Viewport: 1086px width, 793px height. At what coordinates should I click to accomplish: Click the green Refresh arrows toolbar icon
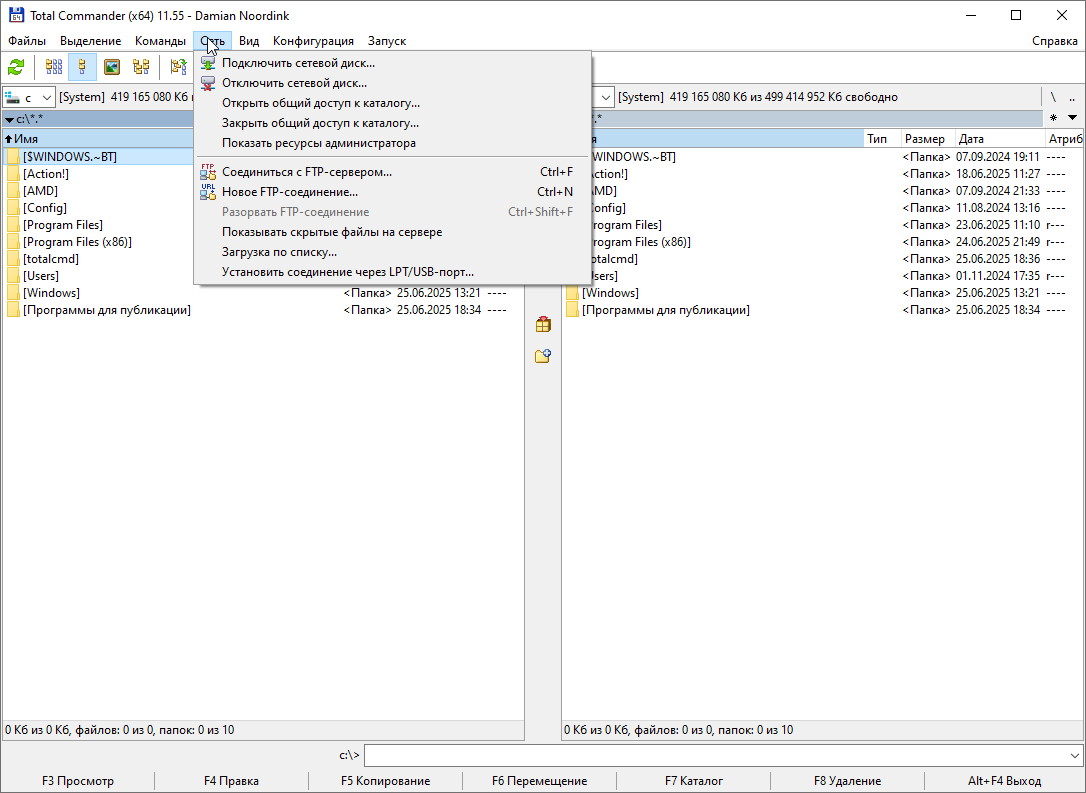click(x=16, y=67)
